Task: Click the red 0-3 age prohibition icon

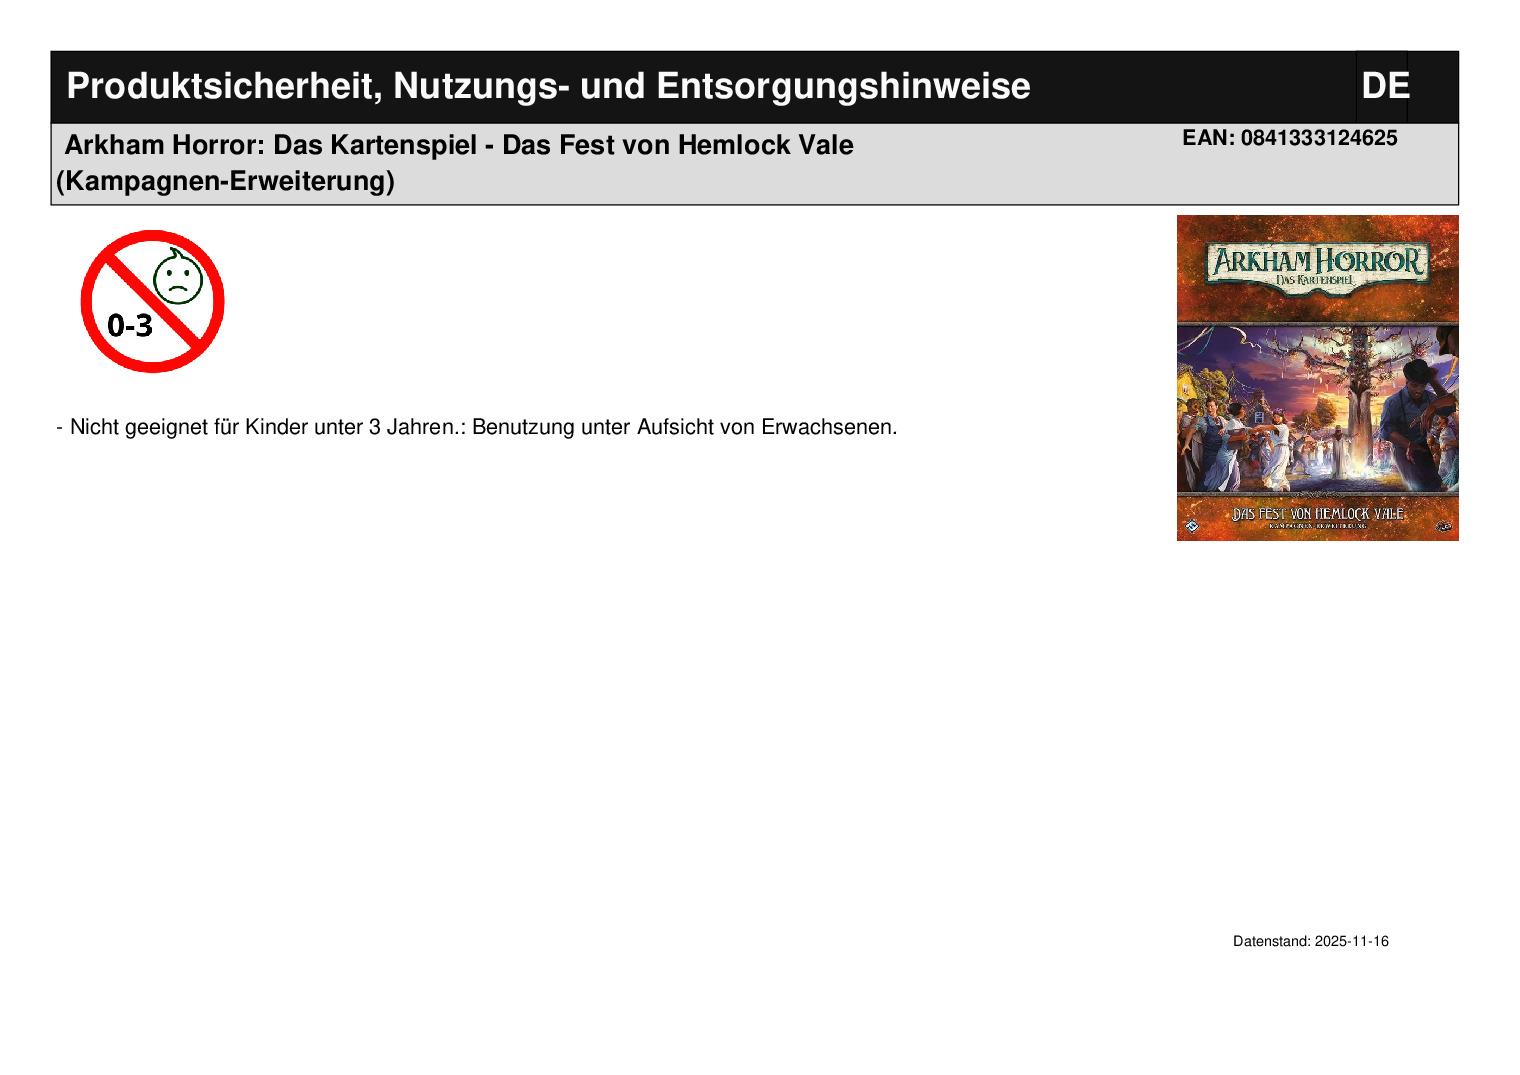Action: 152,301
